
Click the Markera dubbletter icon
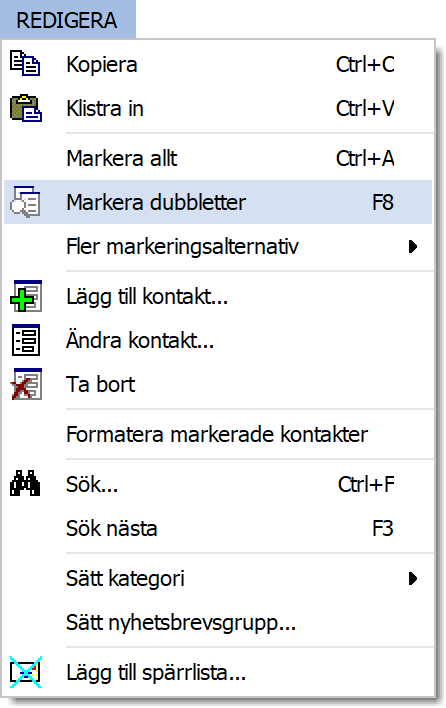[x=25, y=202]
